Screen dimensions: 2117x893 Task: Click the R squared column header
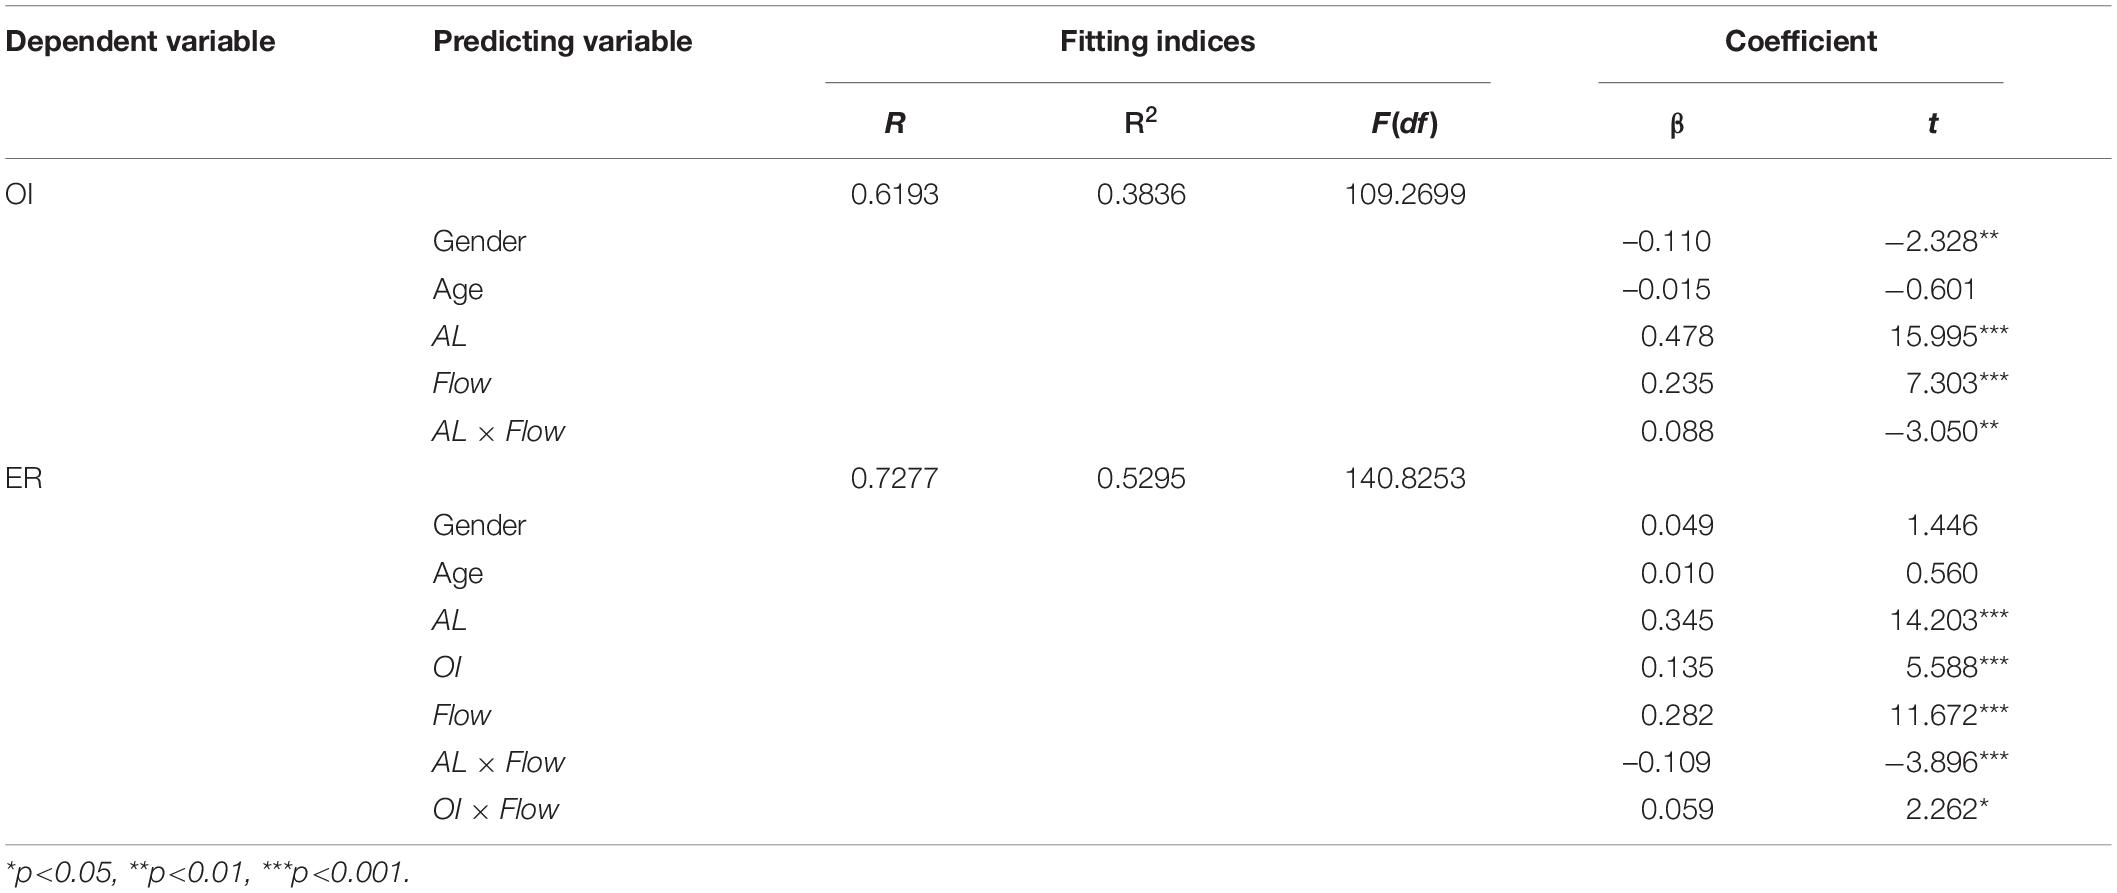(x=1140, y=122)
